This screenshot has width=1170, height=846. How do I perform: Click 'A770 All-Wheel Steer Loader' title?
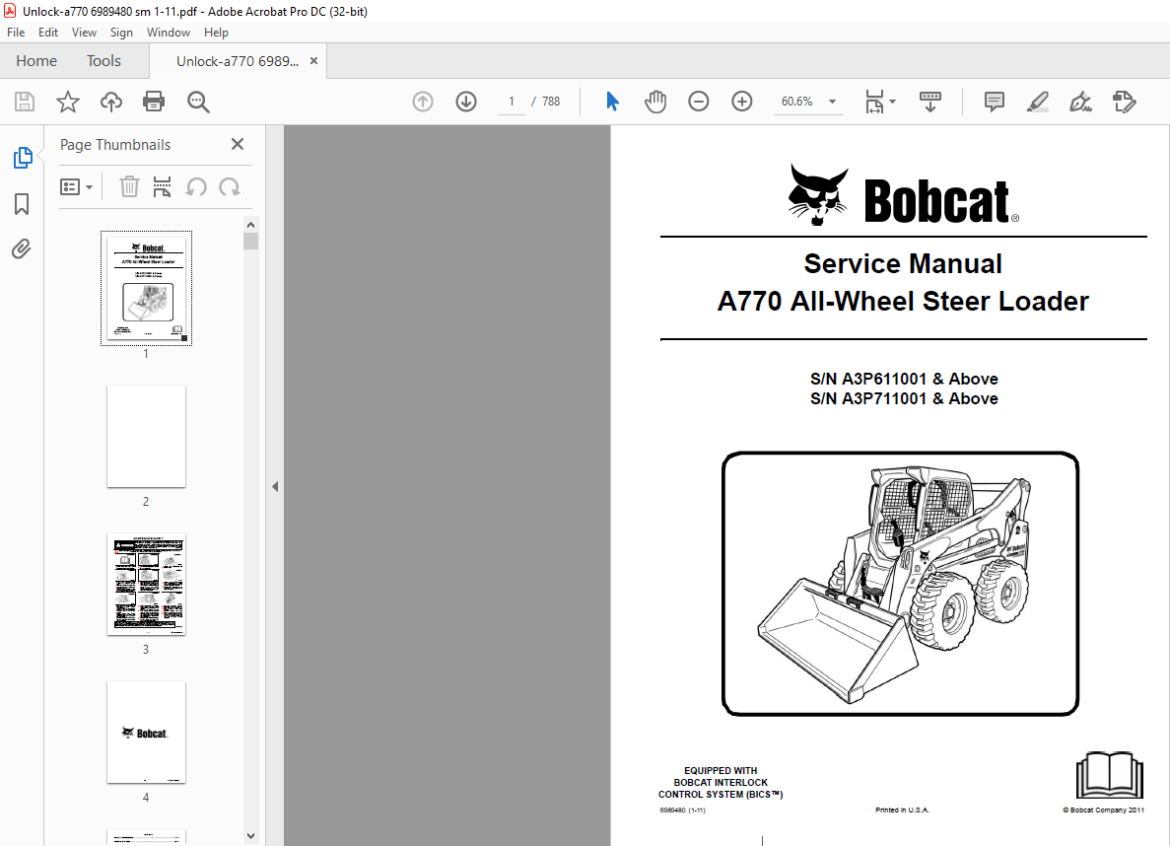[x=903, y=301]
